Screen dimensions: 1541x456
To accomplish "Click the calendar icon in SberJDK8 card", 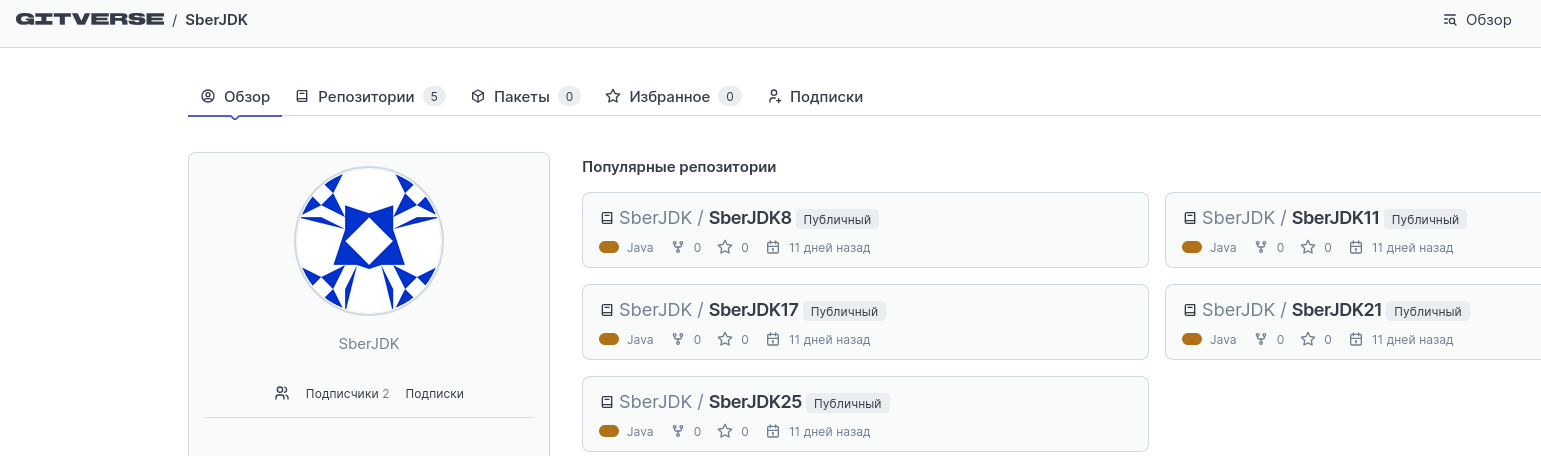I will [773, 247].
